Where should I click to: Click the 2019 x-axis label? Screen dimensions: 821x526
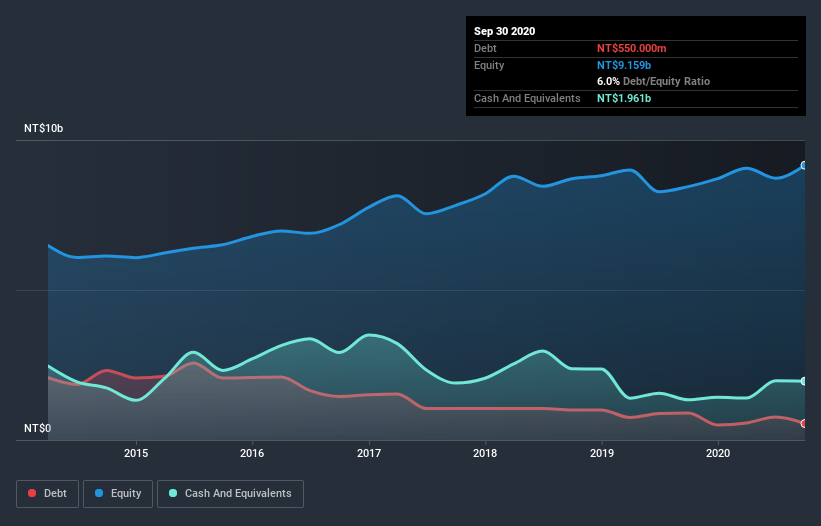click(x=602, y=453)
